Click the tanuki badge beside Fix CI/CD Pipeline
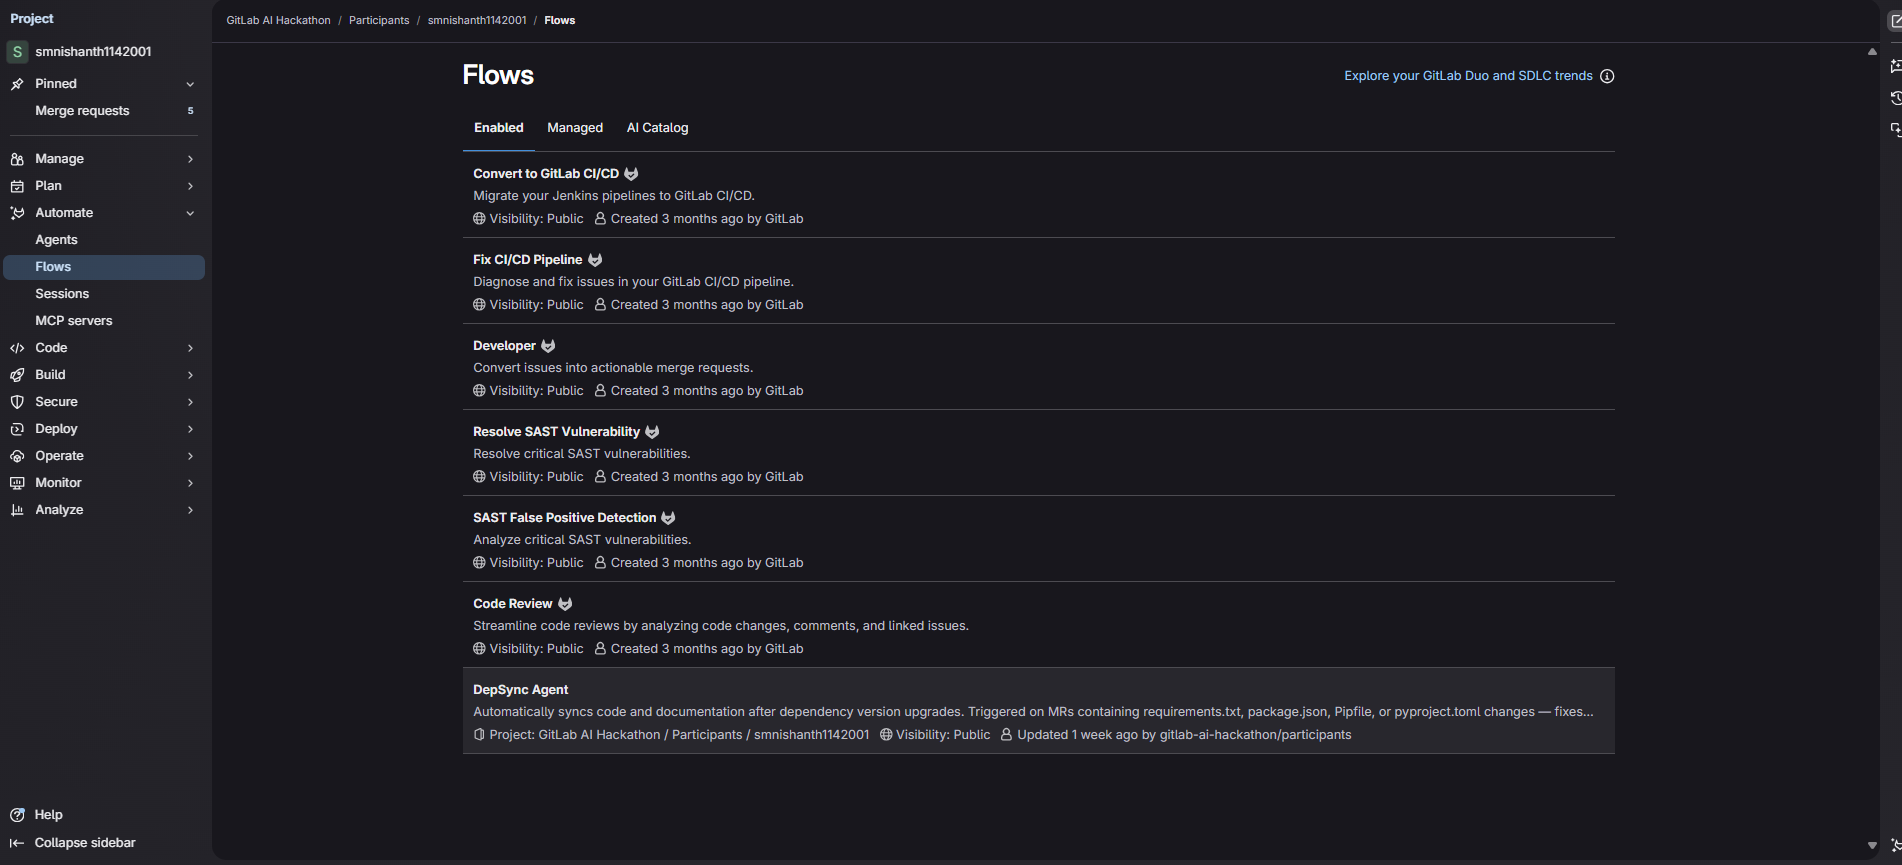Viewport: 1902px width, 865px height. point(595,260)
